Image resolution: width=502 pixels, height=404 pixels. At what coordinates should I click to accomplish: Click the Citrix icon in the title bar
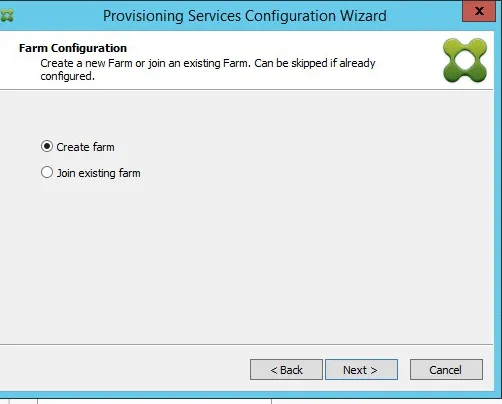point(7,15)
